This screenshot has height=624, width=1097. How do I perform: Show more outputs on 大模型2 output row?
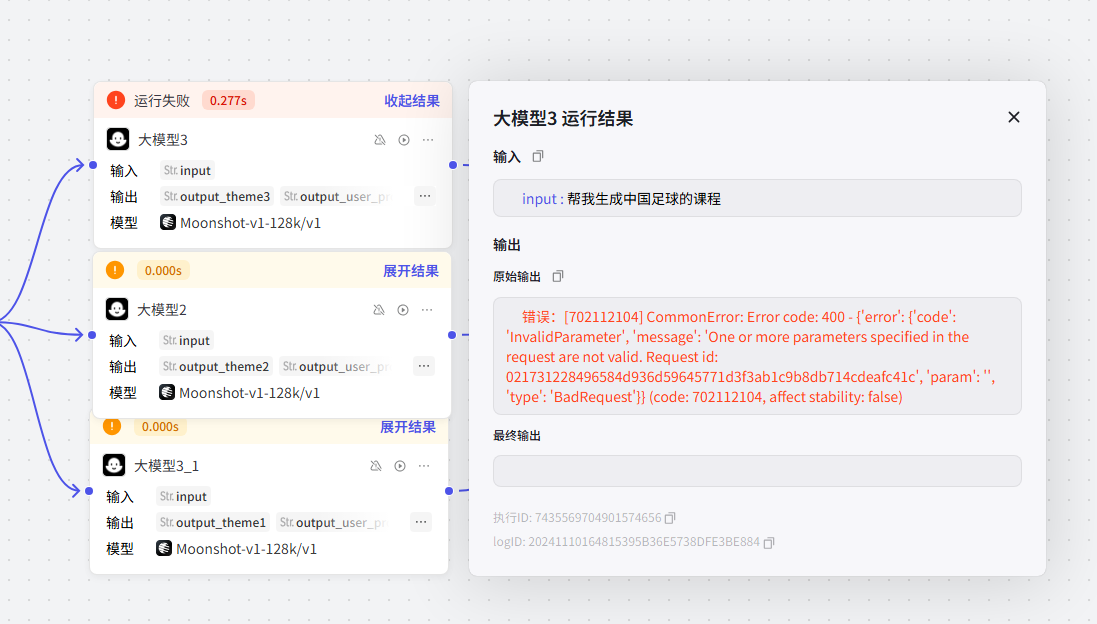[x=424, y=366]
